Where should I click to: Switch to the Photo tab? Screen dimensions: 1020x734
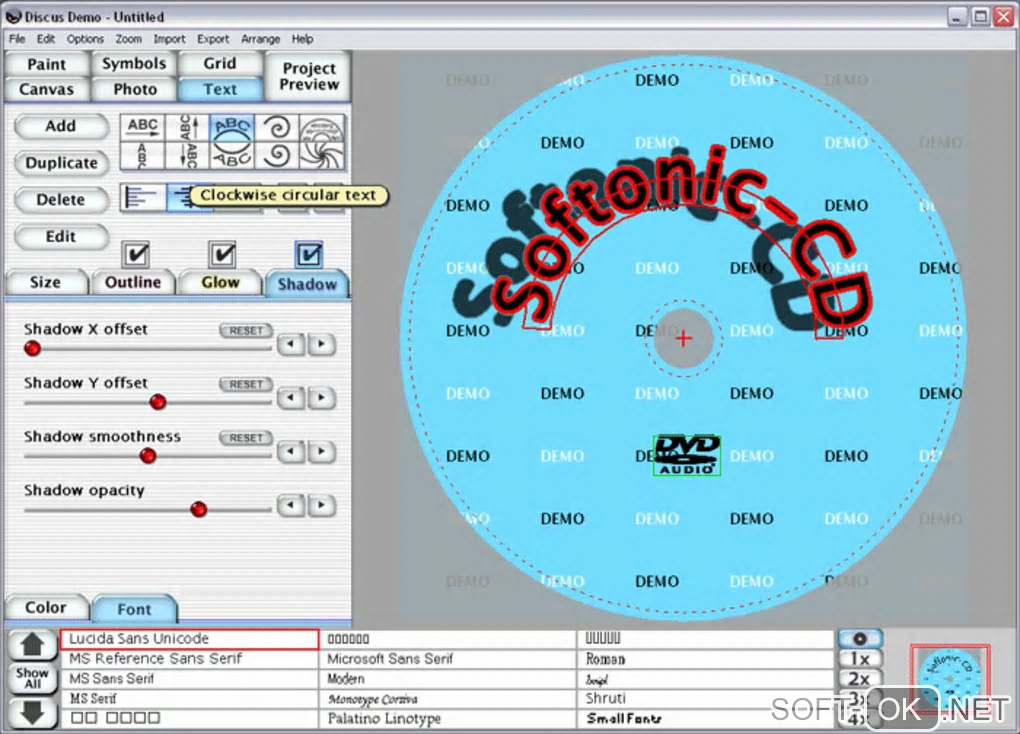click(x=135, y=89)
